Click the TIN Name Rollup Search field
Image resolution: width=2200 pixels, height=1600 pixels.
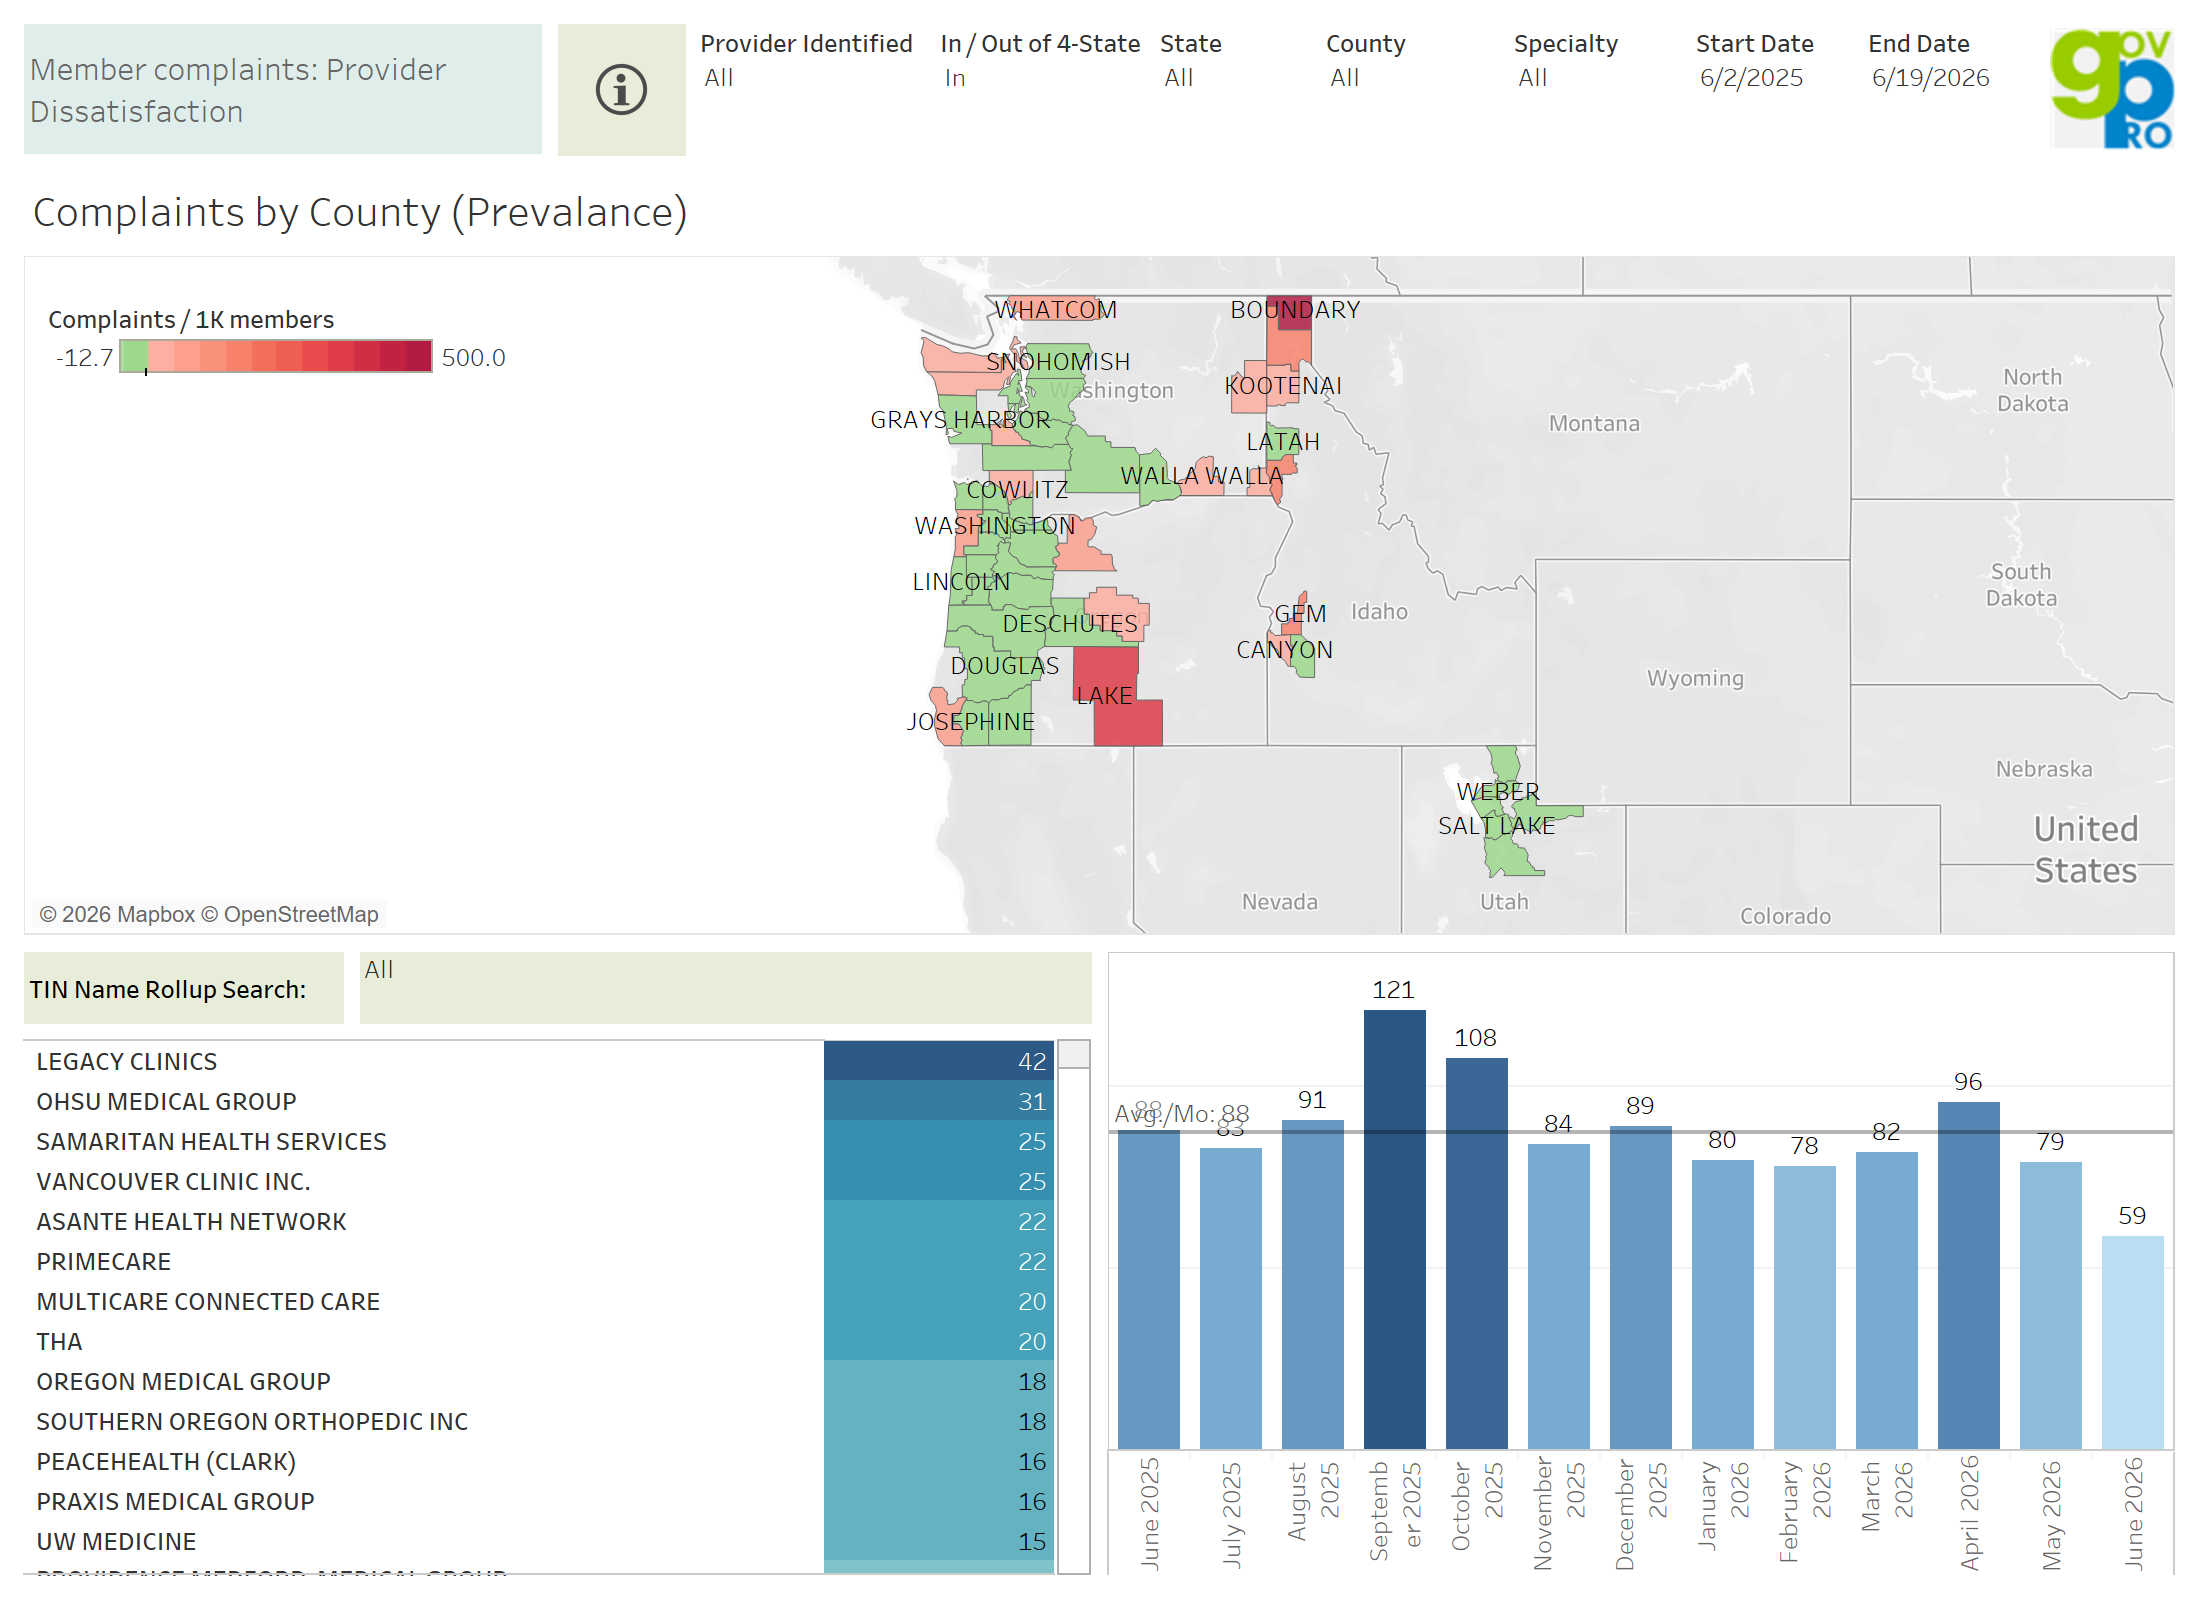coord(725,988)
